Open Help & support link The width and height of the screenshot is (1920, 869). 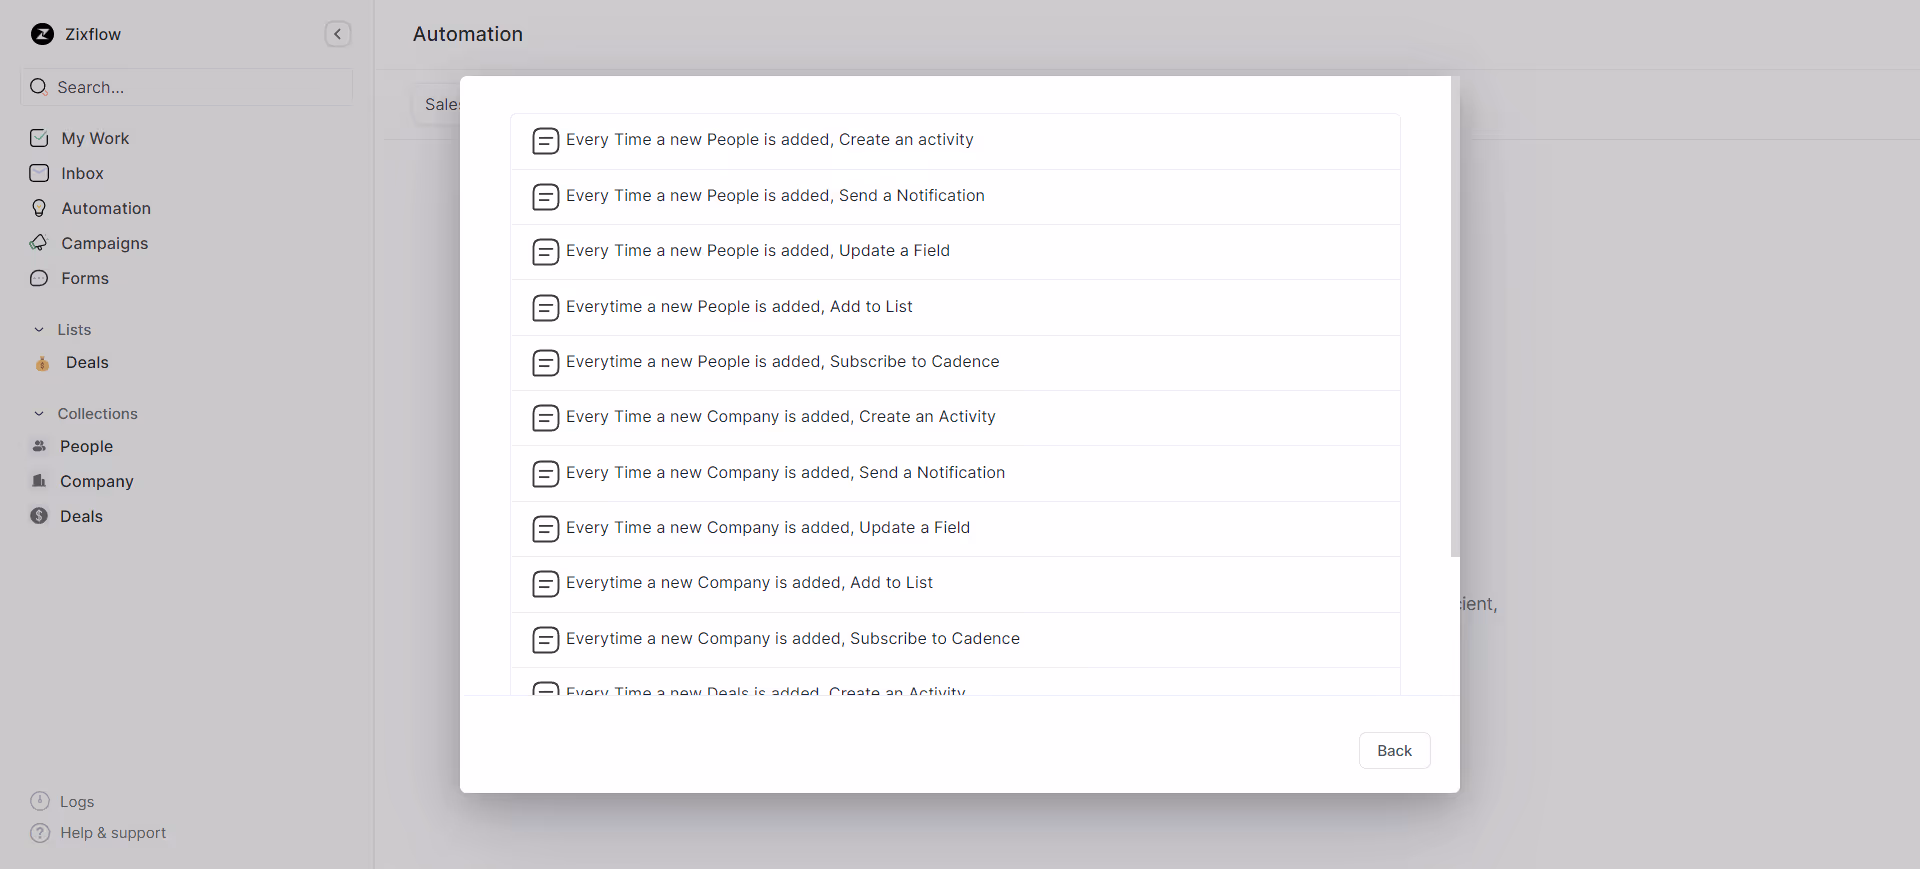pos(113,833)
